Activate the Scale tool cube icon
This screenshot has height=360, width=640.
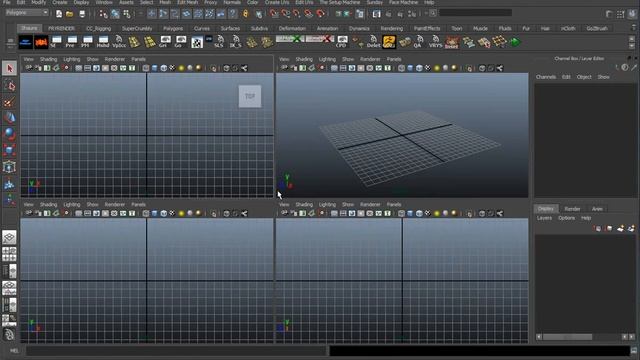(9, 150)
